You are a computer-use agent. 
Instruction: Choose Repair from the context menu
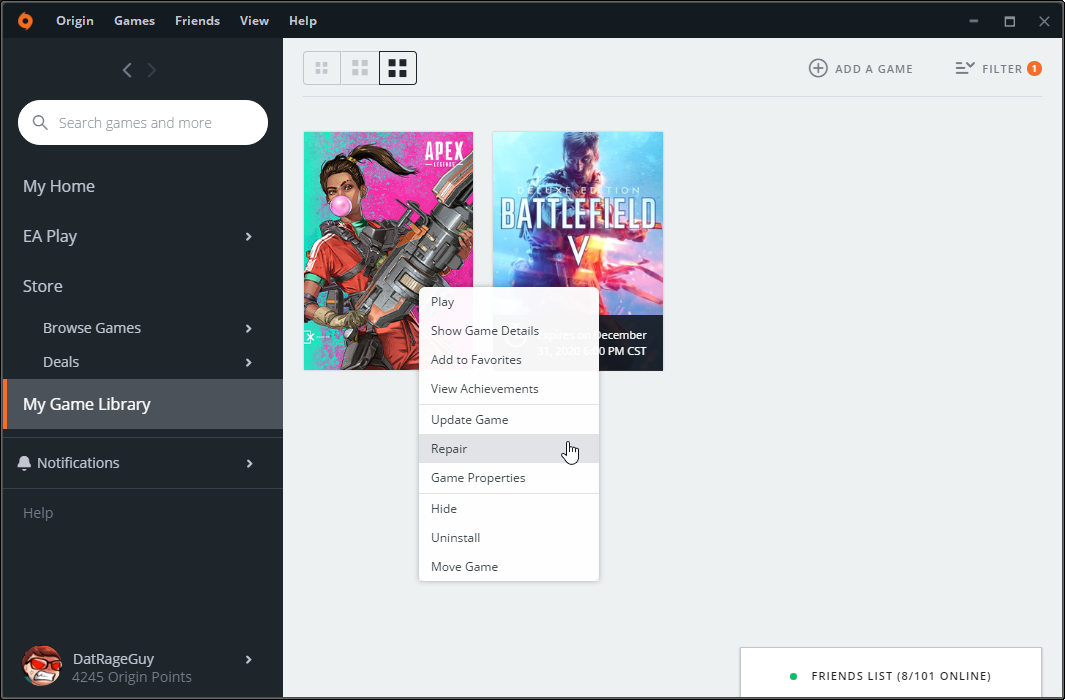click(449, 449)
